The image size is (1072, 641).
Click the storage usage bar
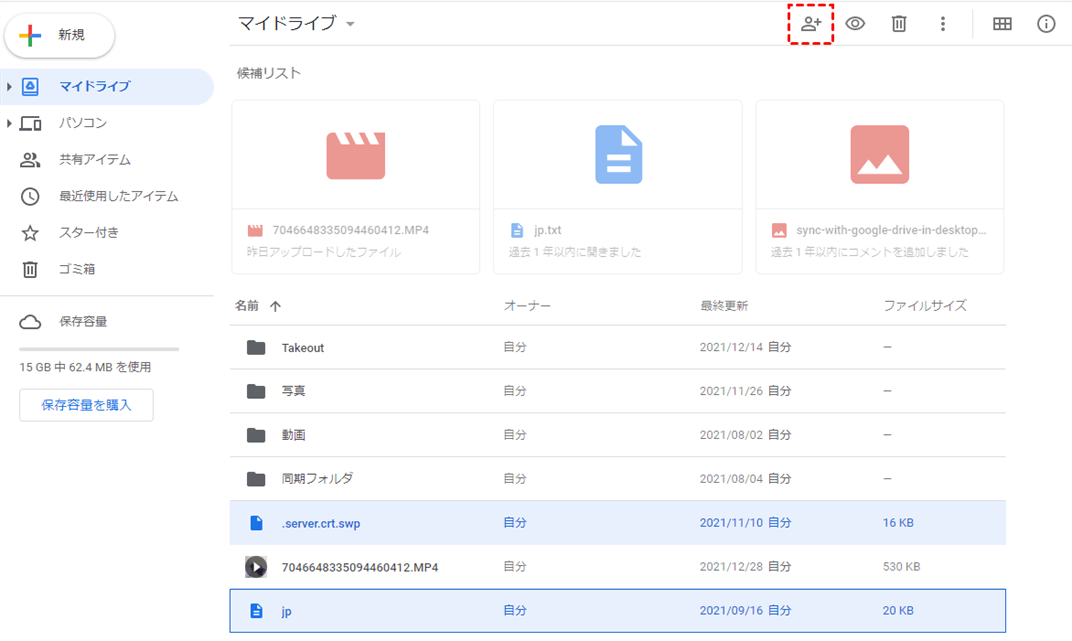pyautogui.click(x=99, y=349)
